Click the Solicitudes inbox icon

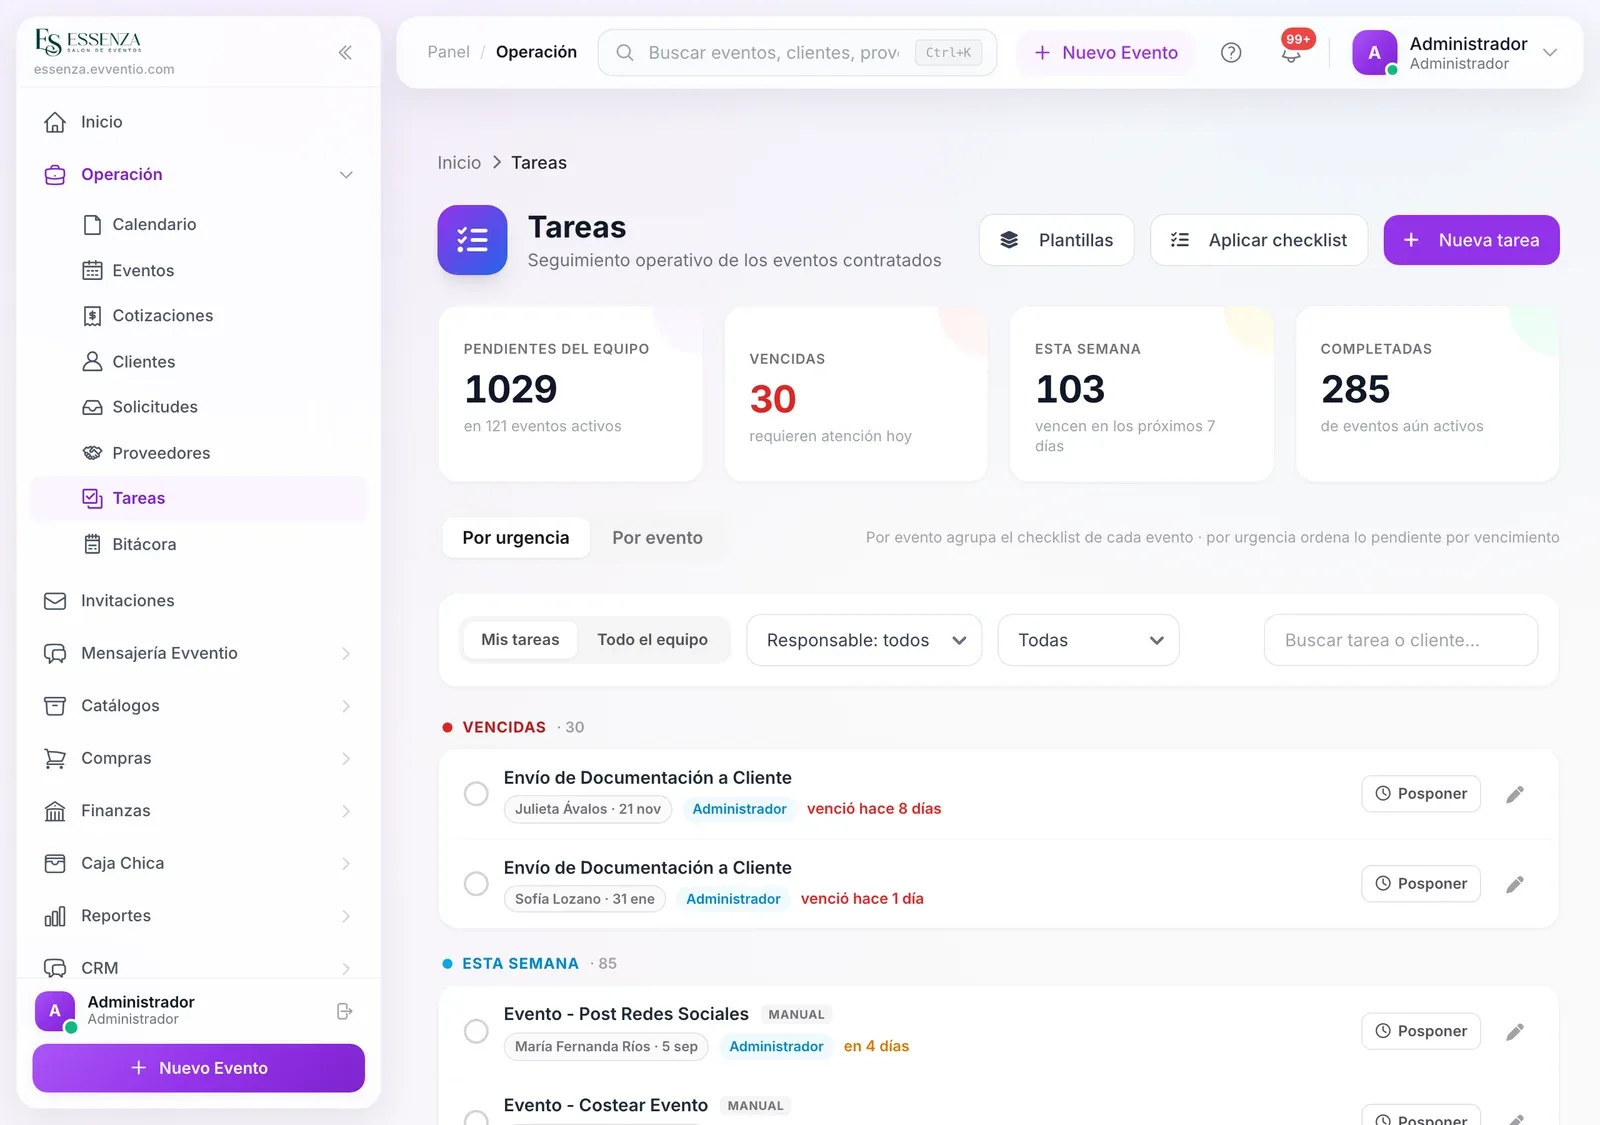pyautogui.click(x=92, y=407)
